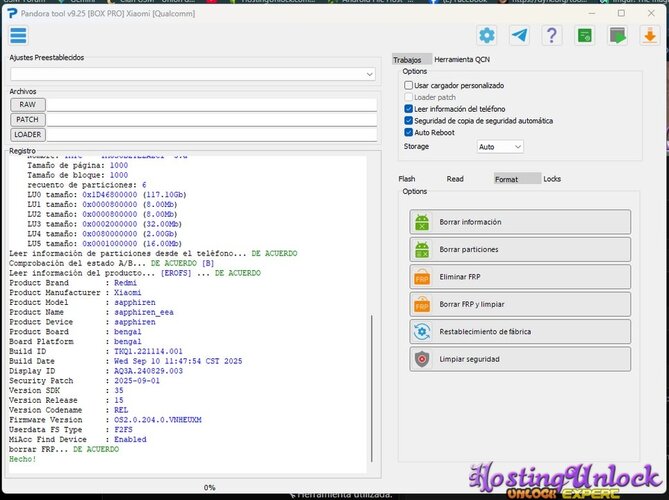
Task: Enable Usar cargador personalizado checkbox
Action: (408, 85)
